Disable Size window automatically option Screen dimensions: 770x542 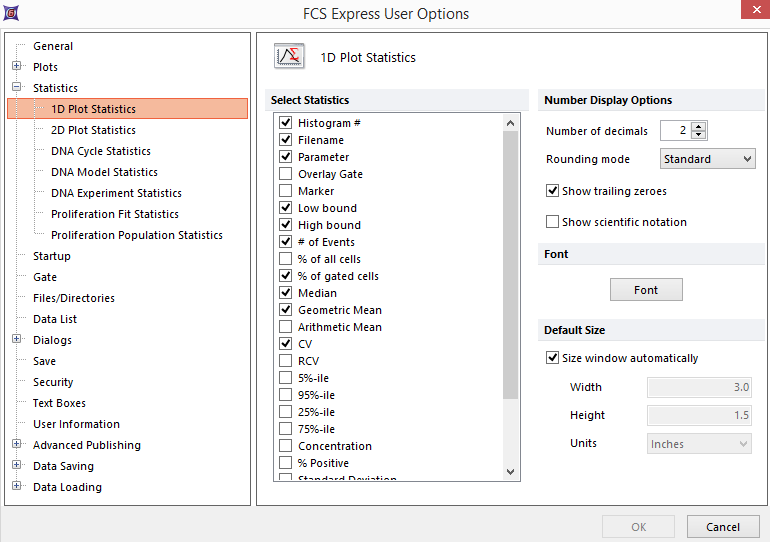pos(553,358)
